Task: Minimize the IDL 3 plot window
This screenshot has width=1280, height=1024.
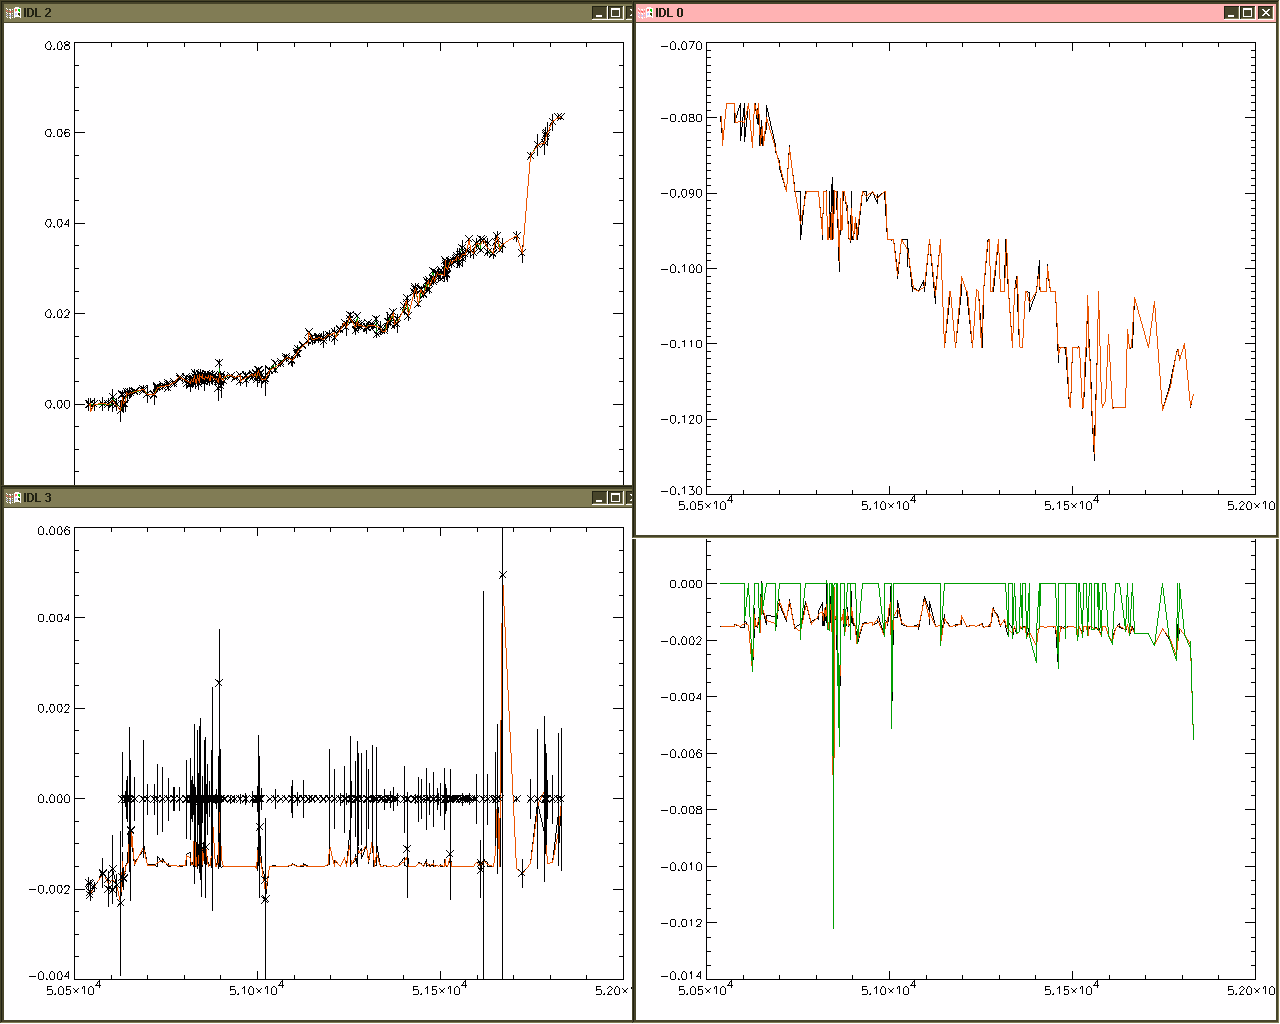Action: pyautogui.click(x=598, y=498)
